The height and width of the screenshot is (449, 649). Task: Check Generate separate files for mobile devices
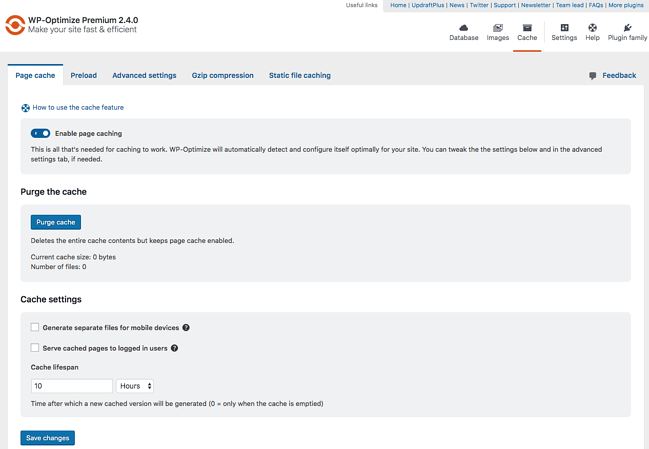35,327
